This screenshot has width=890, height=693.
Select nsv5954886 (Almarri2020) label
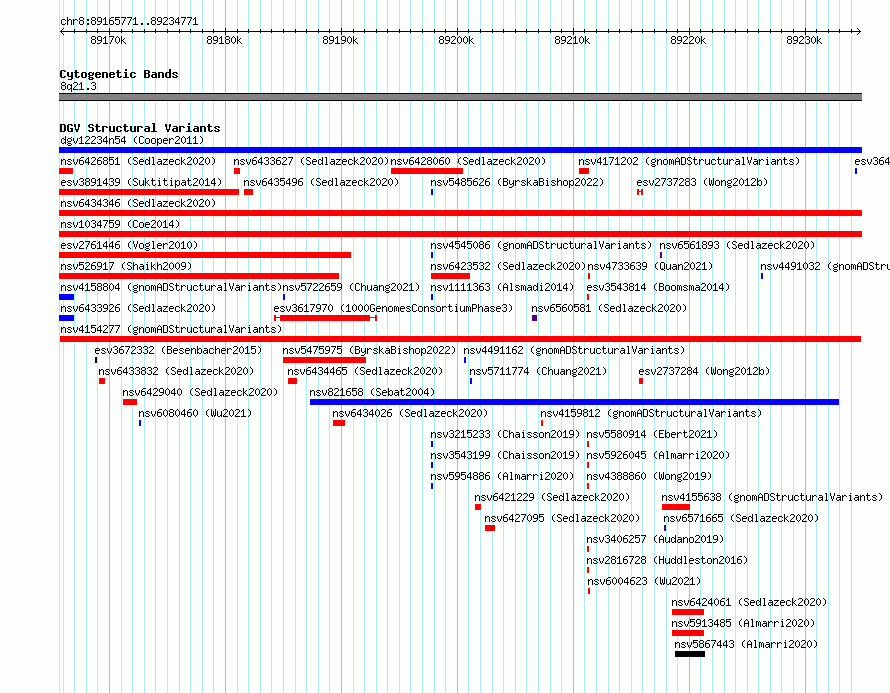coord(502,476)
